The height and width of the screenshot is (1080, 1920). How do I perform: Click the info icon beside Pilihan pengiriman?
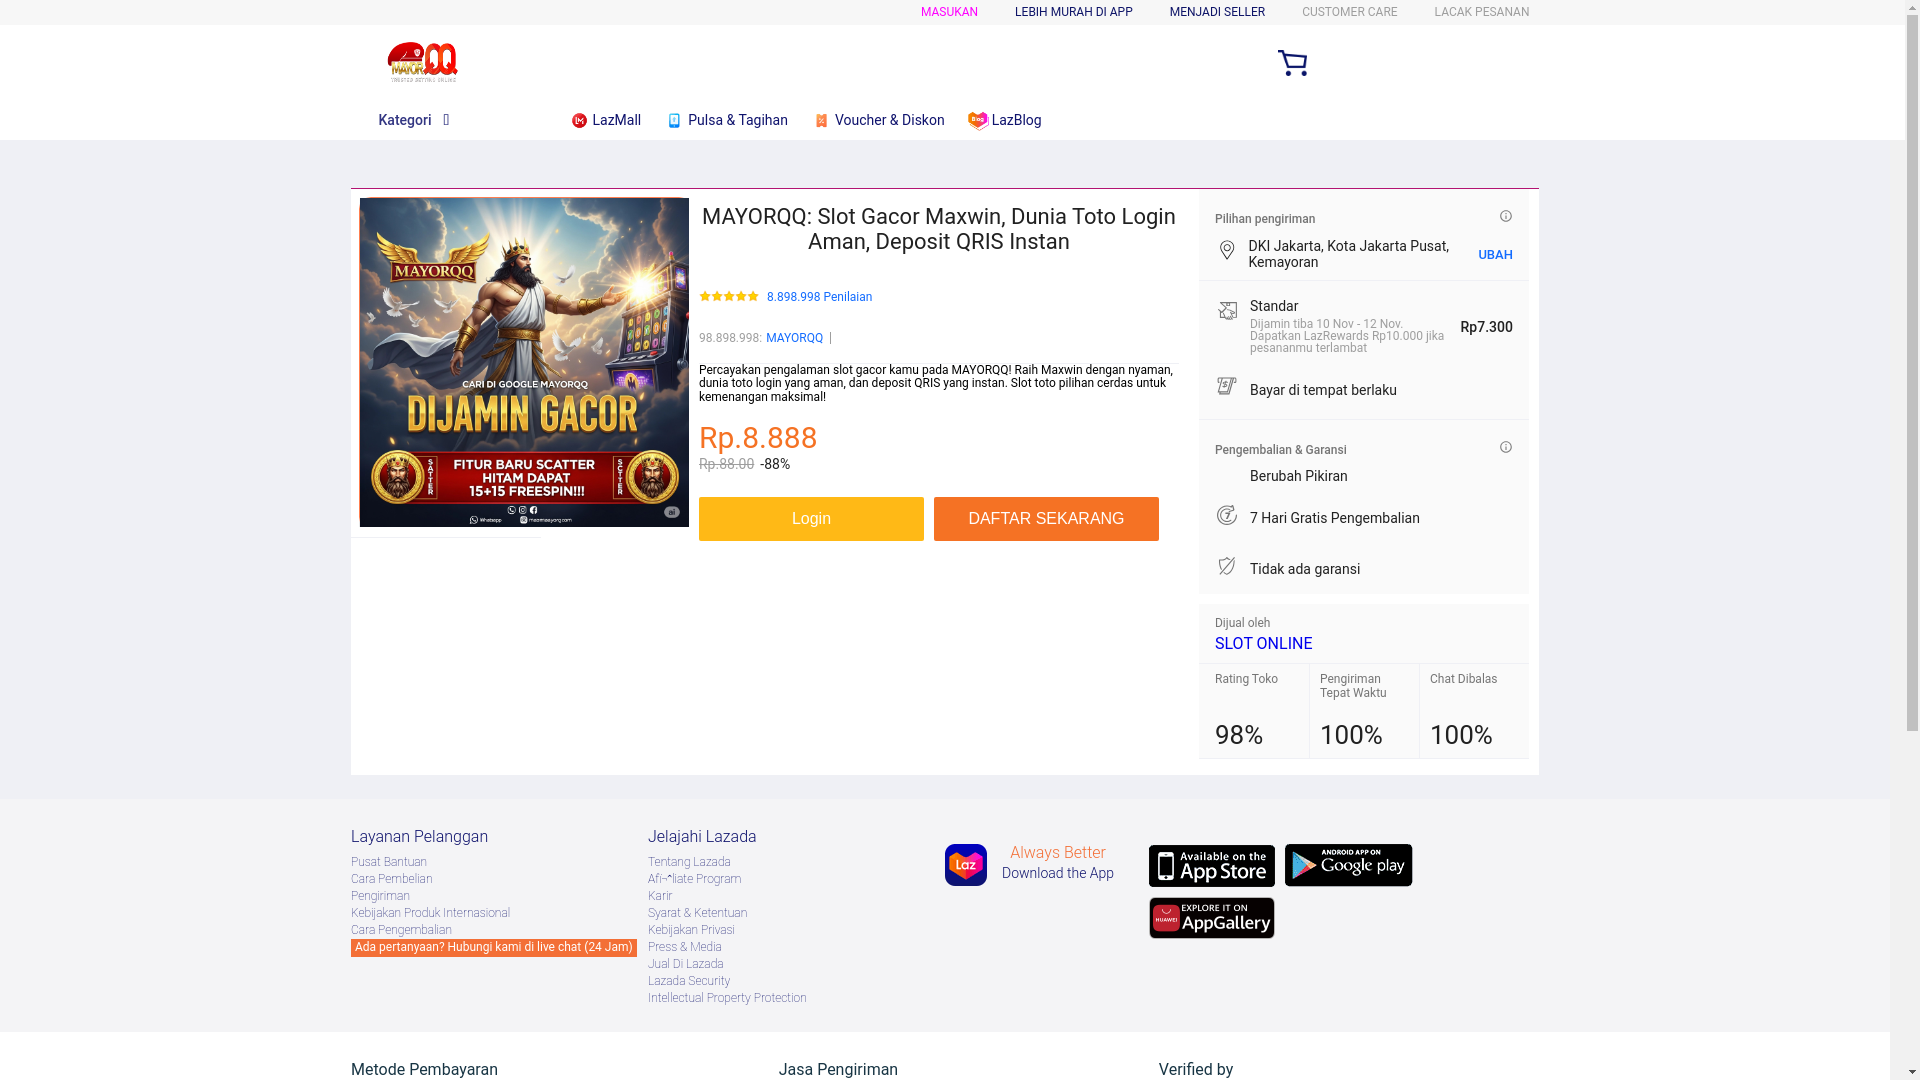[x=1506, y=216]
